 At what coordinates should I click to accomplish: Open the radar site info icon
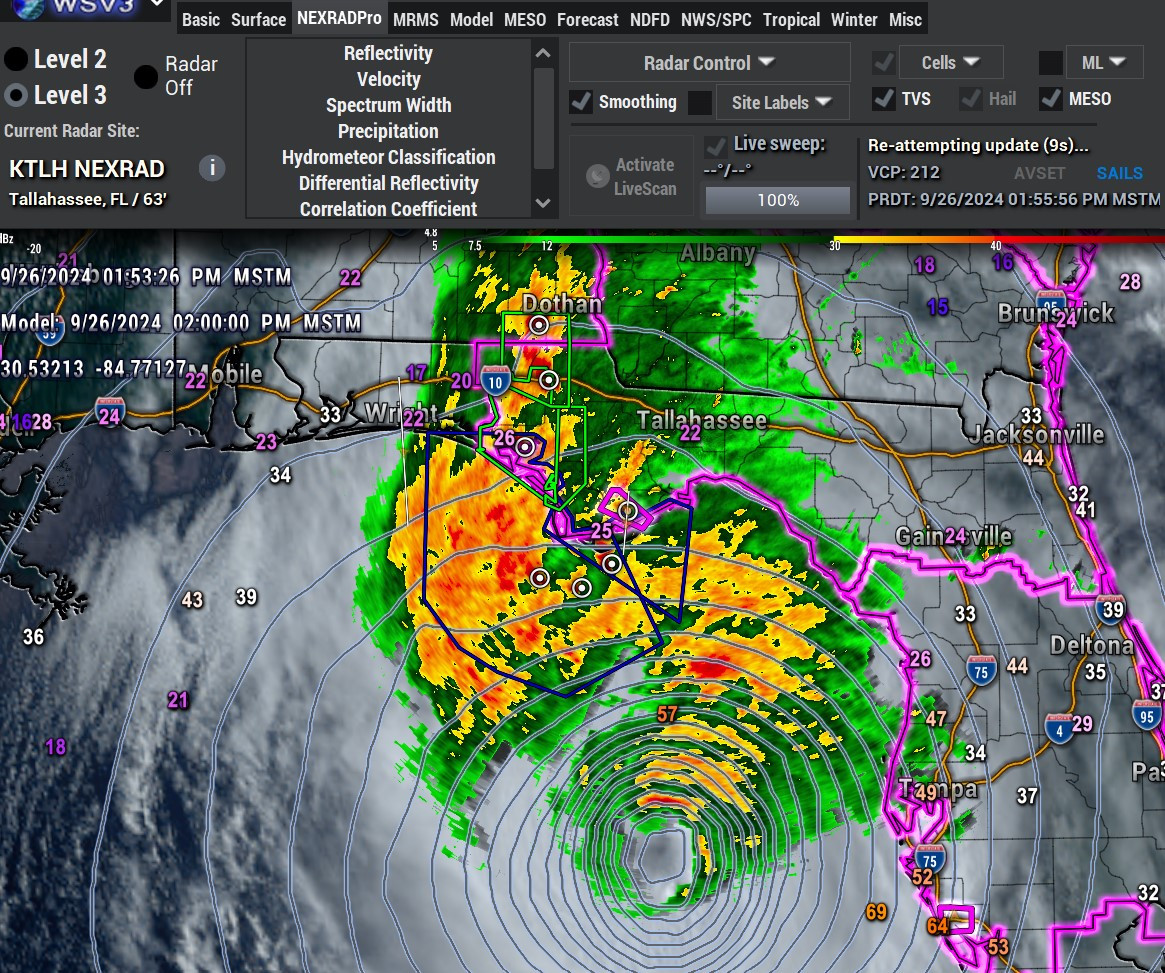(212, 168)
